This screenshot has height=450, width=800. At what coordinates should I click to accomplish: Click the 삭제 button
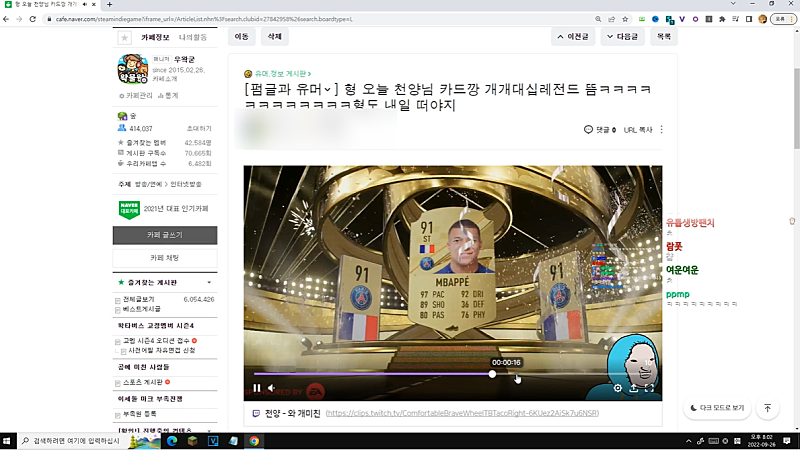click(x=274, y=37)
